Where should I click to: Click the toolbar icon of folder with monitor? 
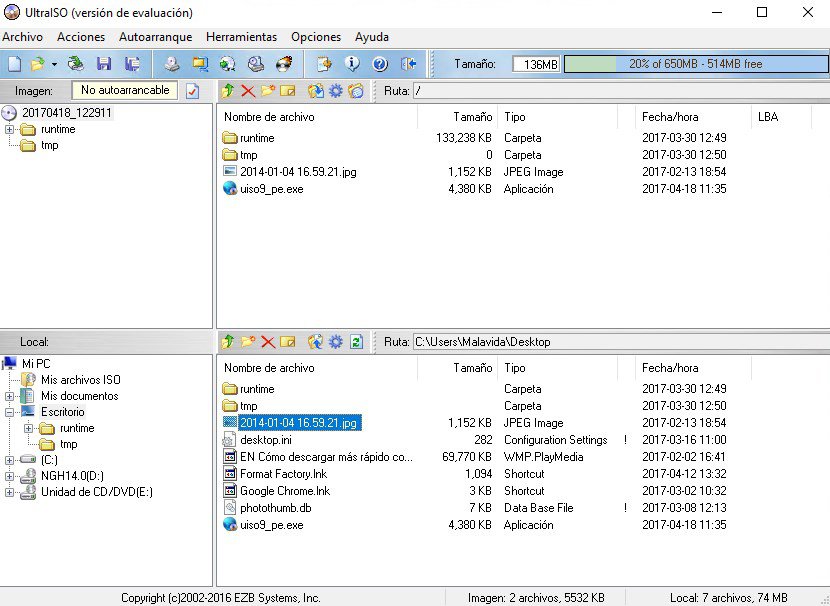click(200, 64)
